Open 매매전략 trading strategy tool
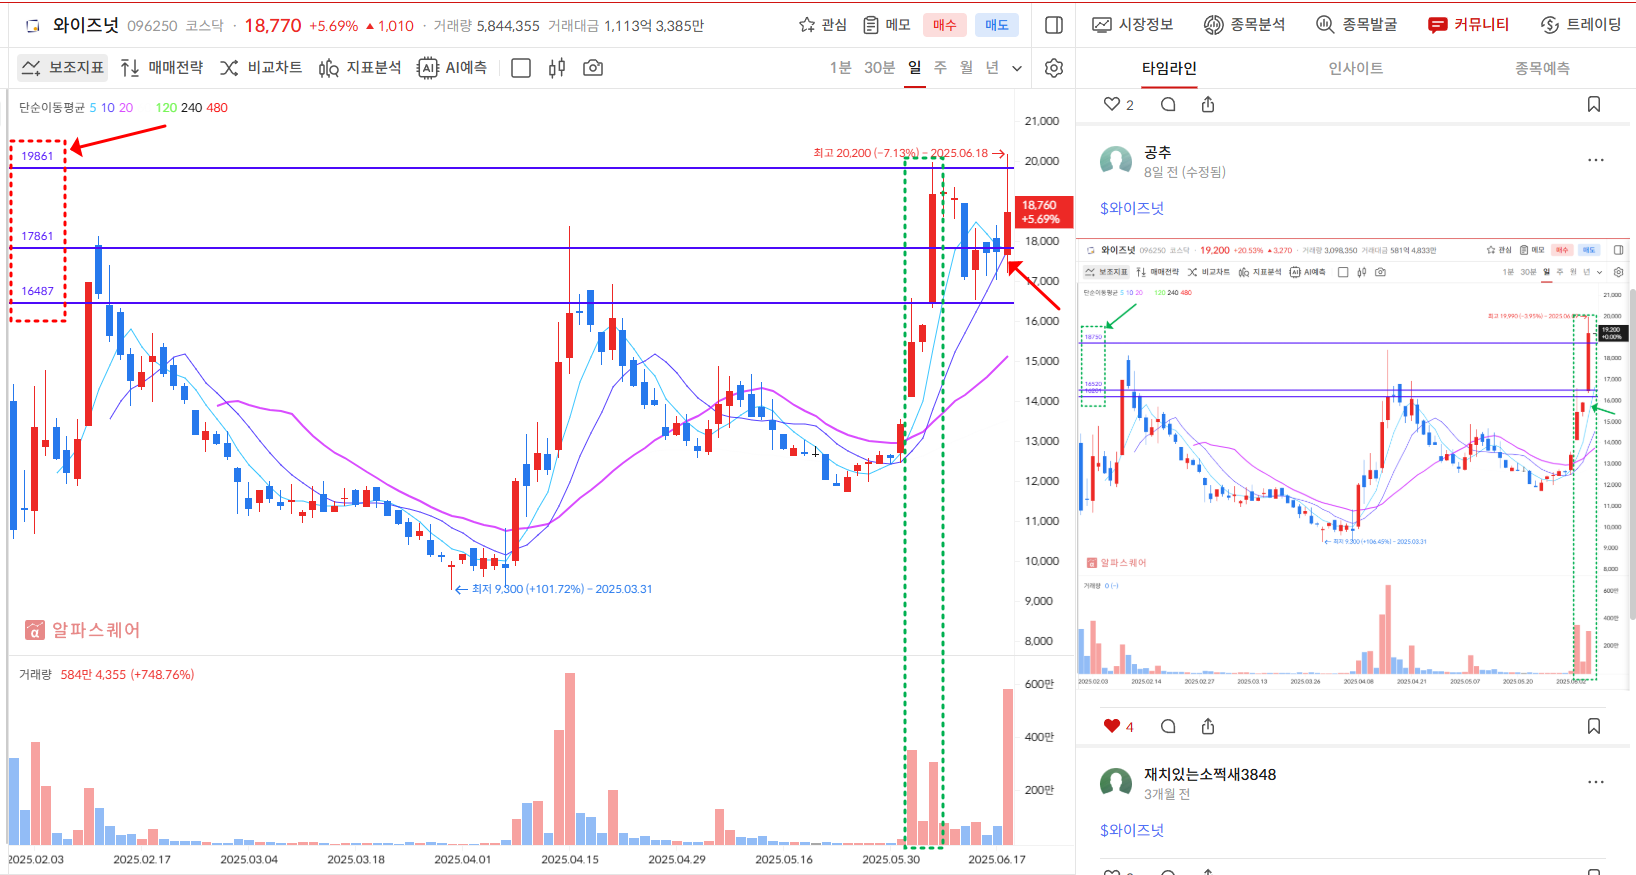 point(161,68)
